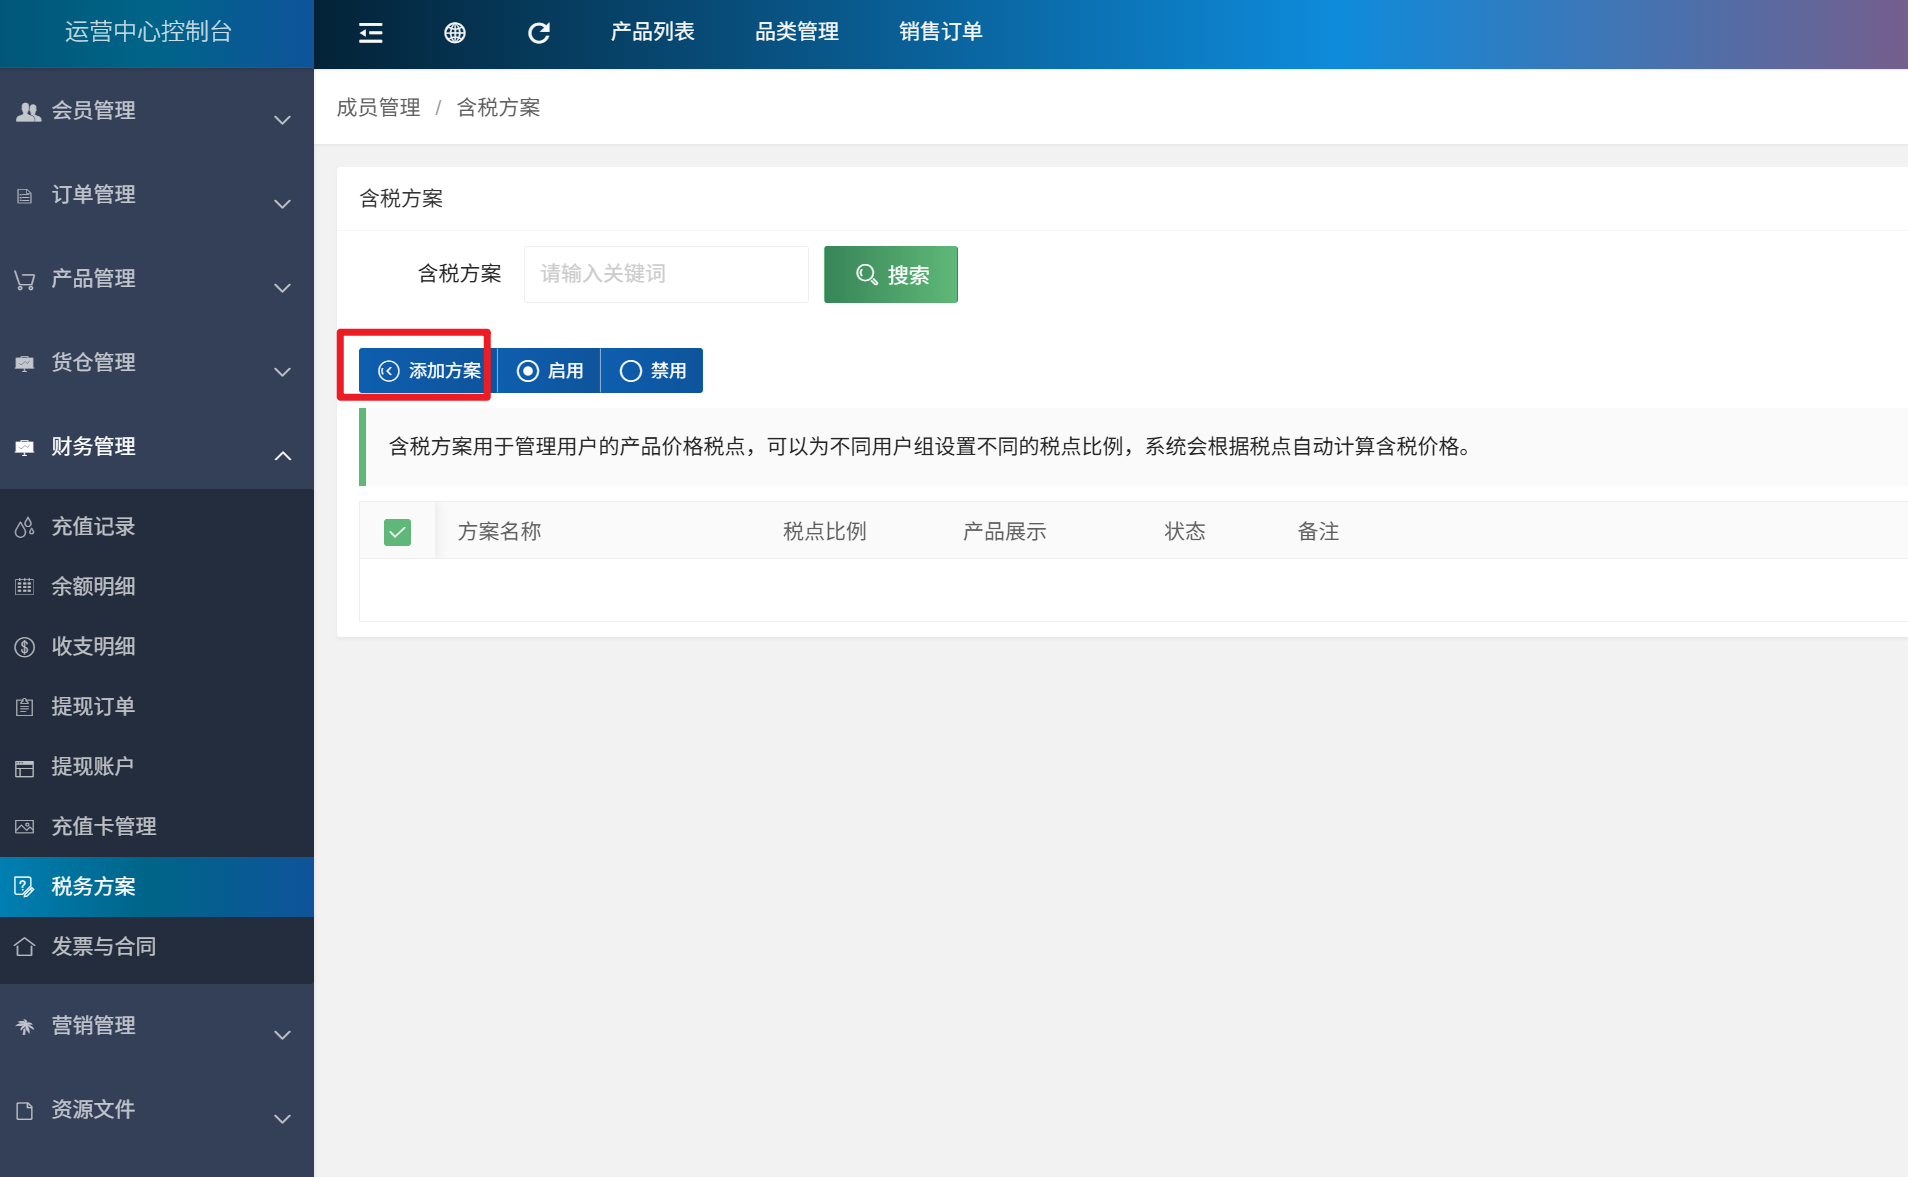
Task: Click the 添加方案 button
Action: [x=428, y=371]
